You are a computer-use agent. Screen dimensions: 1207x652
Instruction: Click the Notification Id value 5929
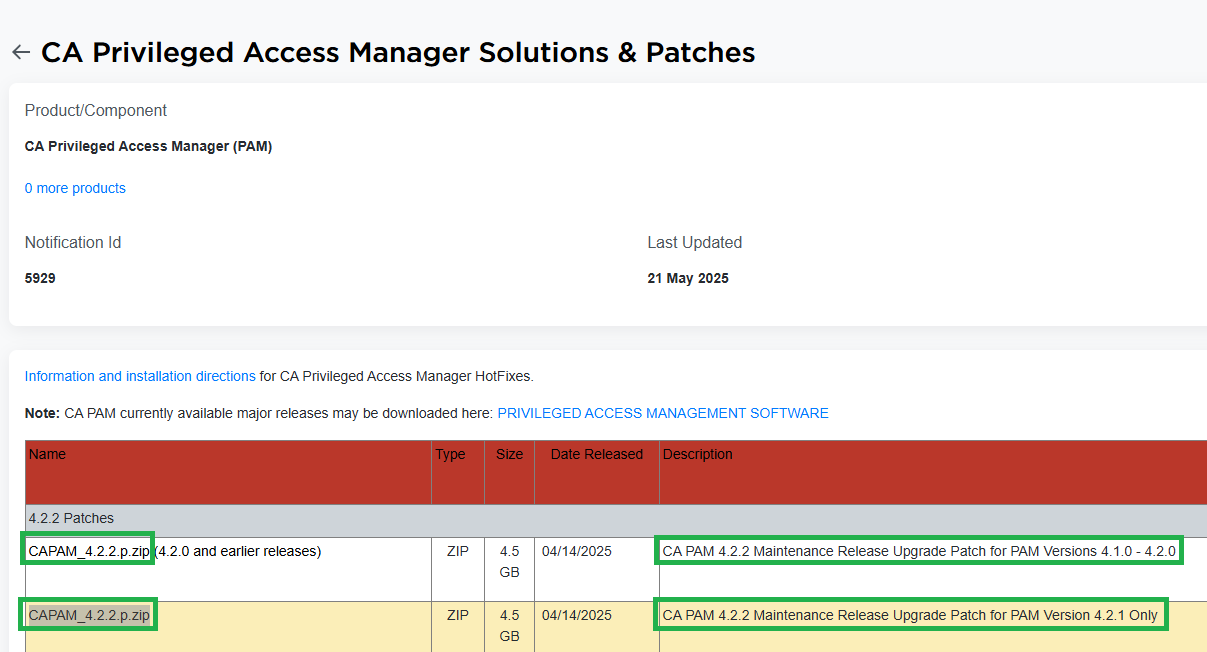point(40,278)
